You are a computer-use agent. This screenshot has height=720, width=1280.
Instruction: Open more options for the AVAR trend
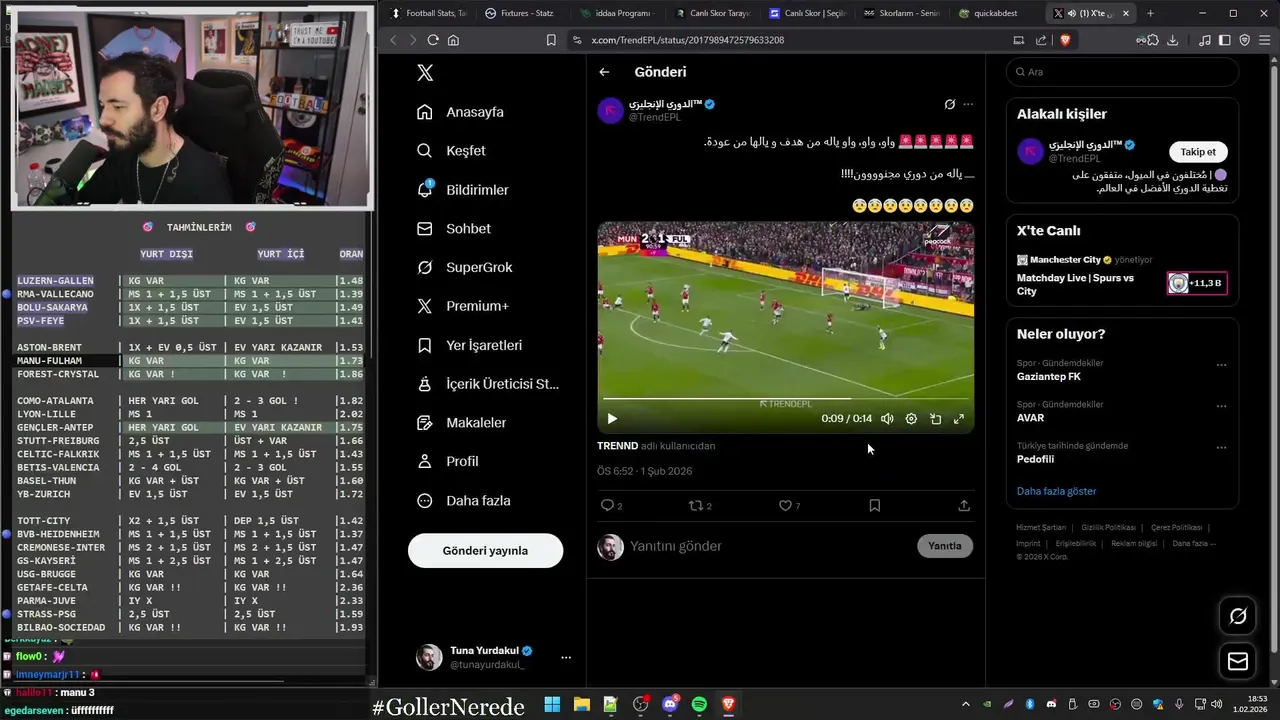coord(1221,406)
